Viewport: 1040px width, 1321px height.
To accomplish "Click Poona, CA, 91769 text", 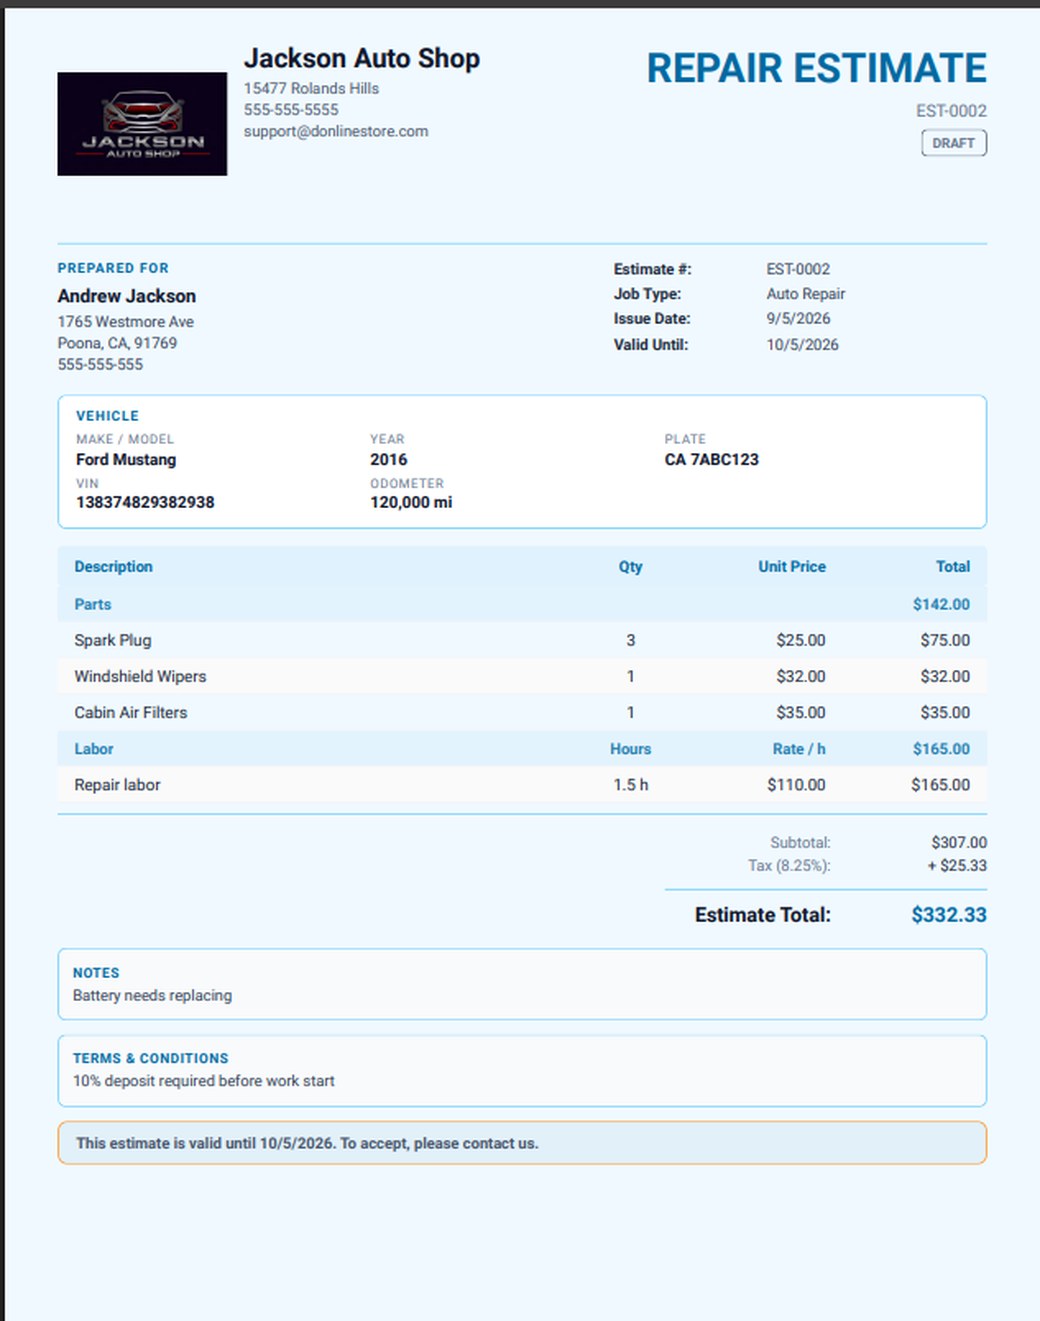I will 117,343.
